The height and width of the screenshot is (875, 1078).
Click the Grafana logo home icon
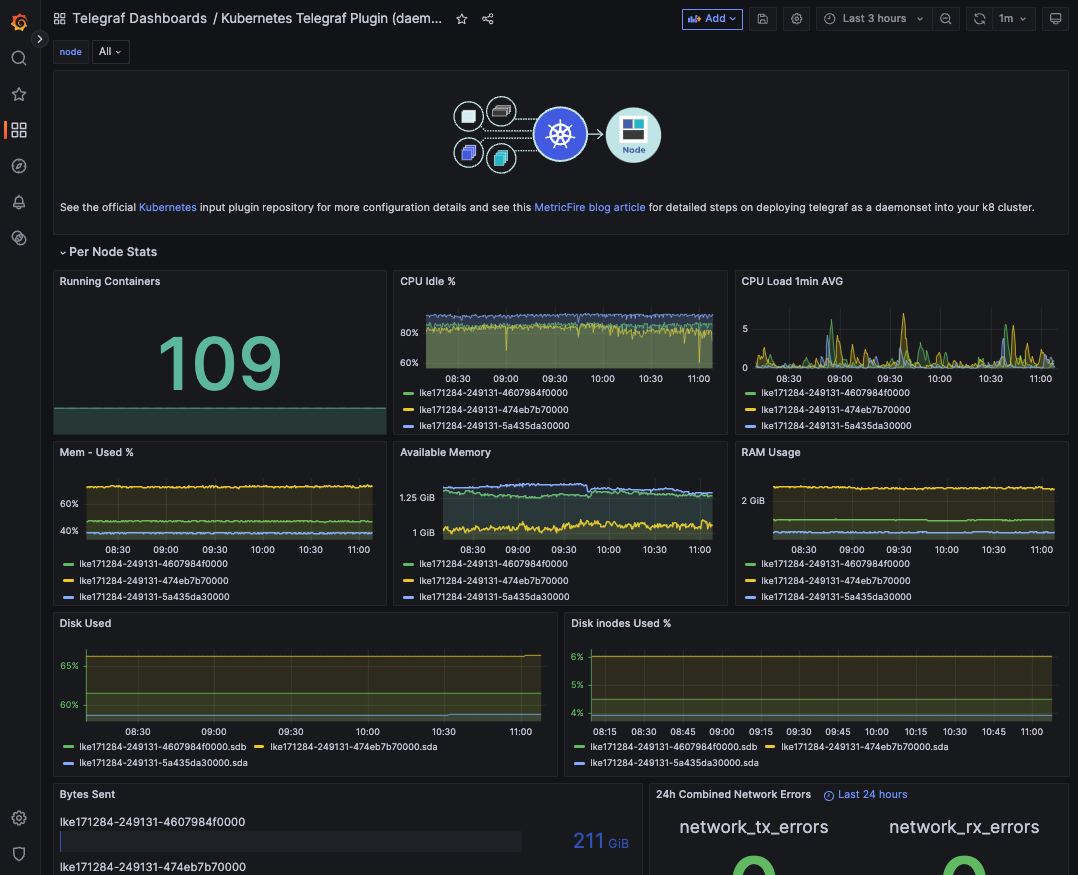point(19,22)
